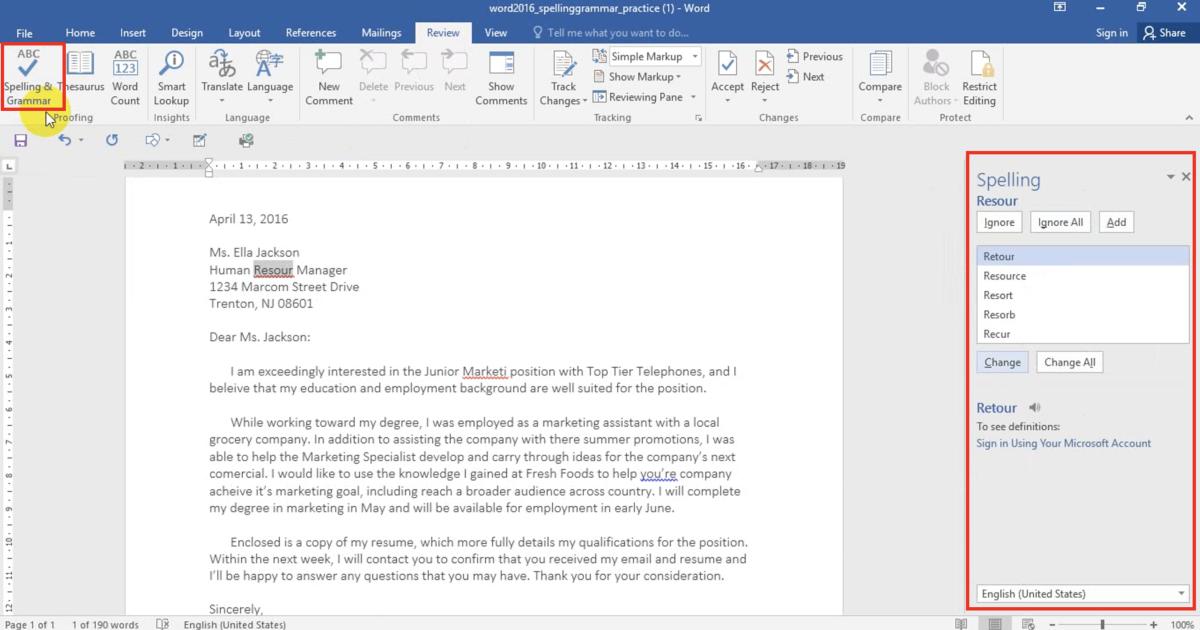Click the Quick Access icon right of shapes

tap(200, 140)
